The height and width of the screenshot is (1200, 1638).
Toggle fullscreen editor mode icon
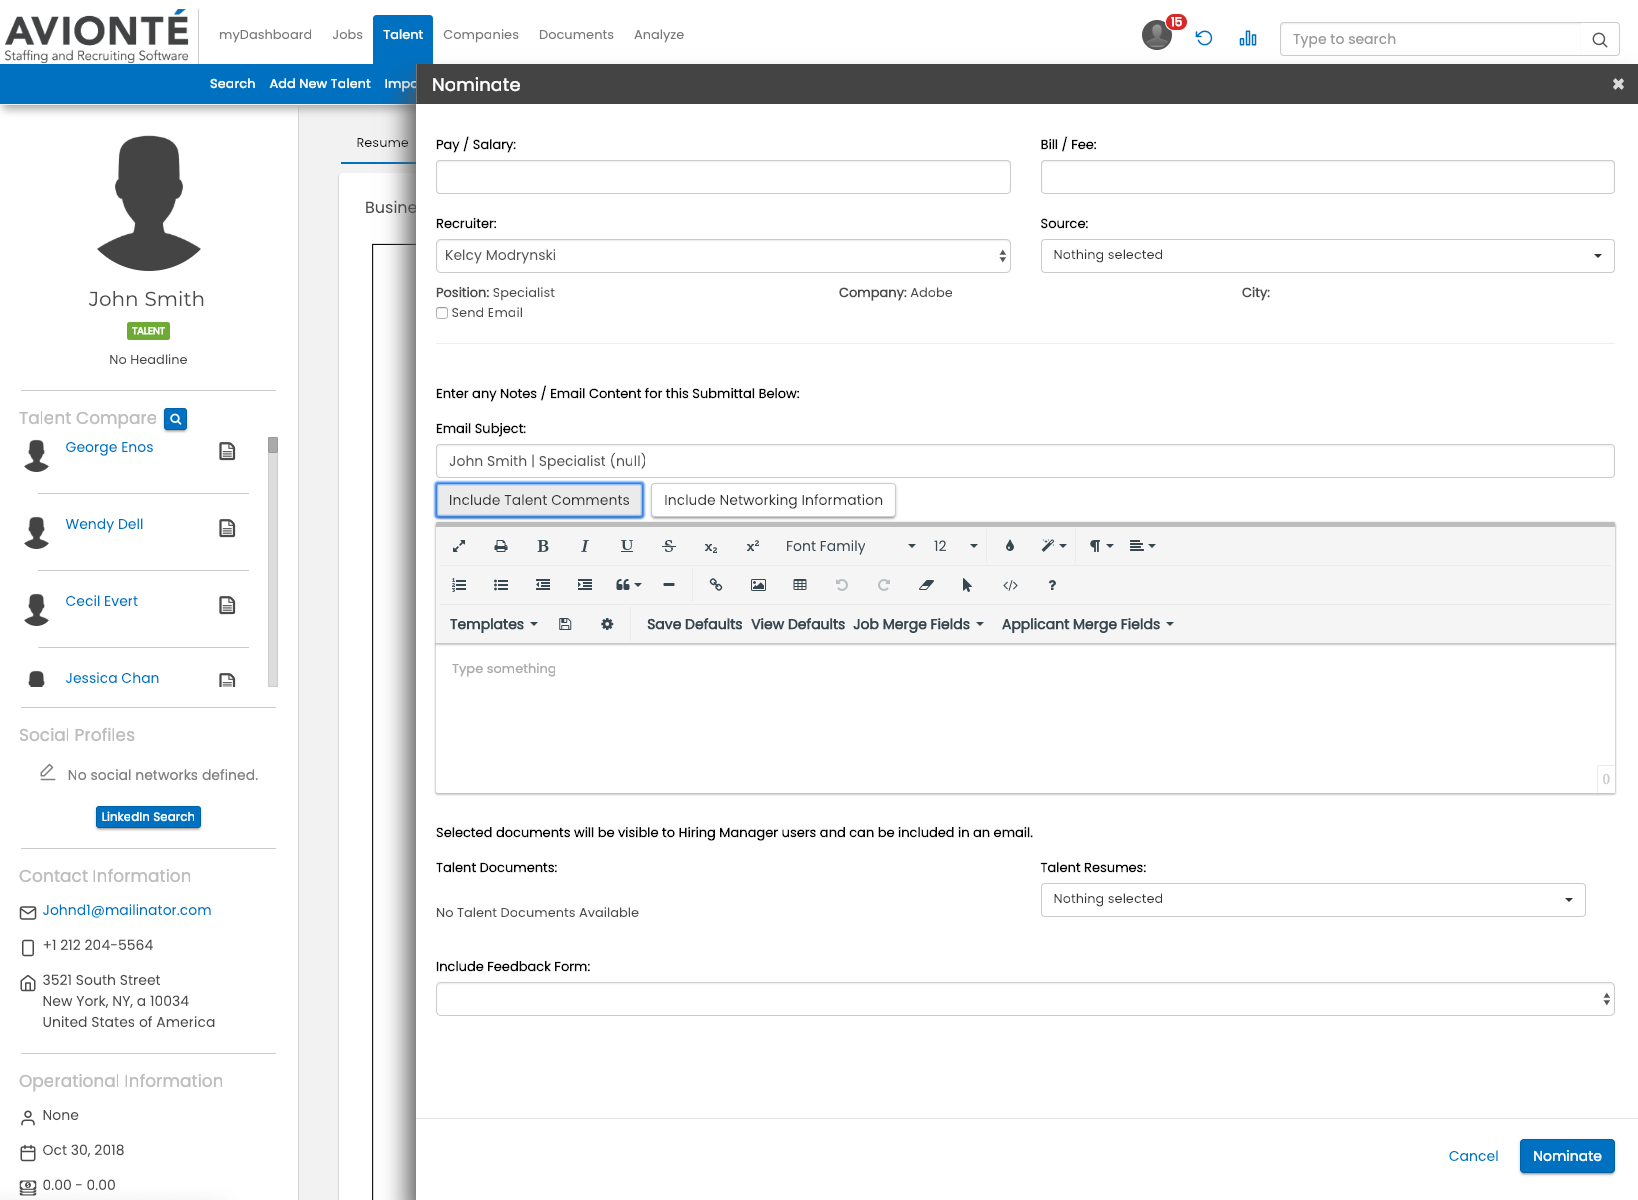tap(459, 546)
